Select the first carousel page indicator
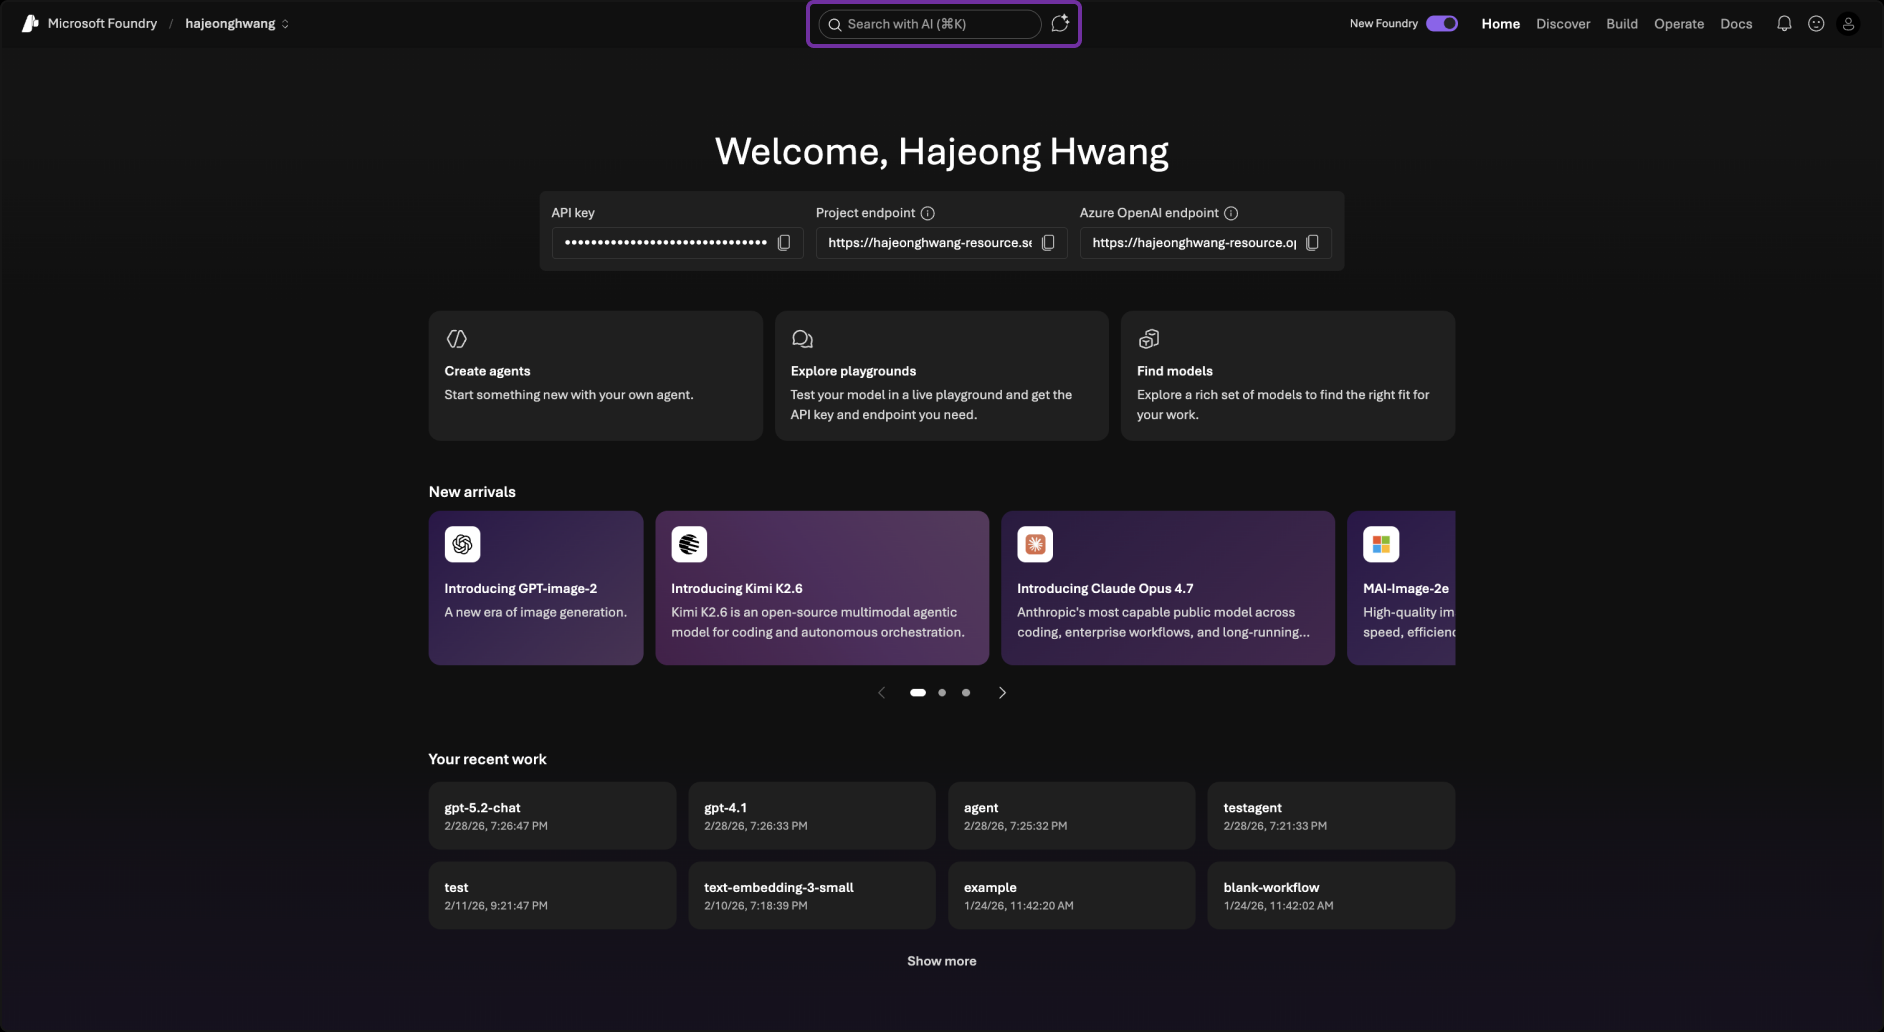 (917, 693)
